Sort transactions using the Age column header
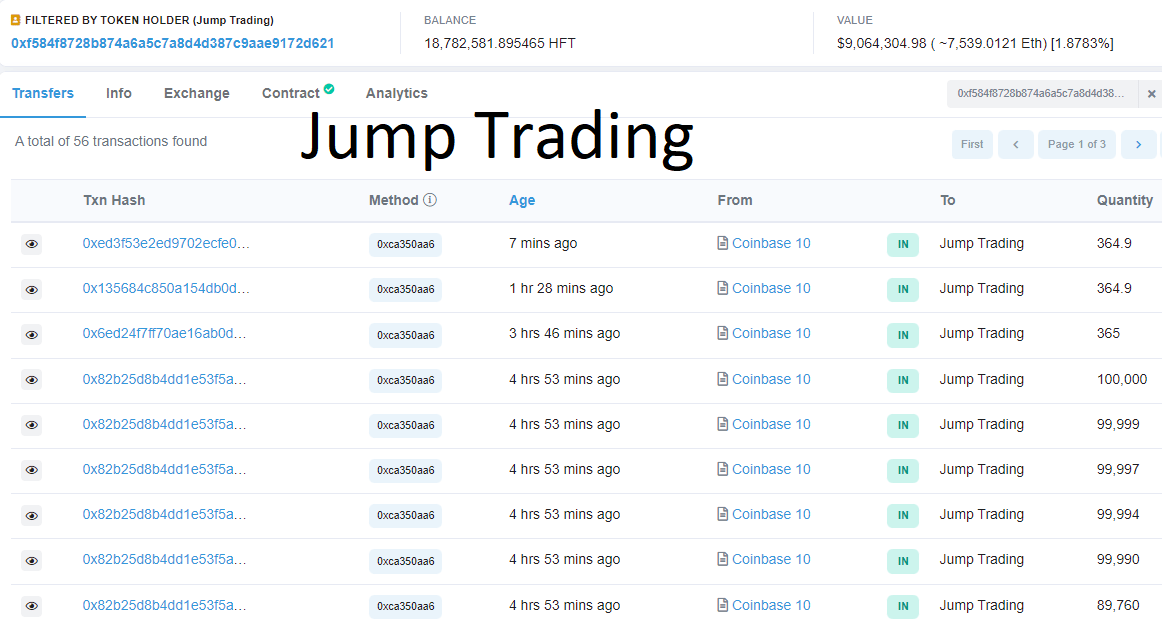1162x628 pixels. (x=522, y=200)
